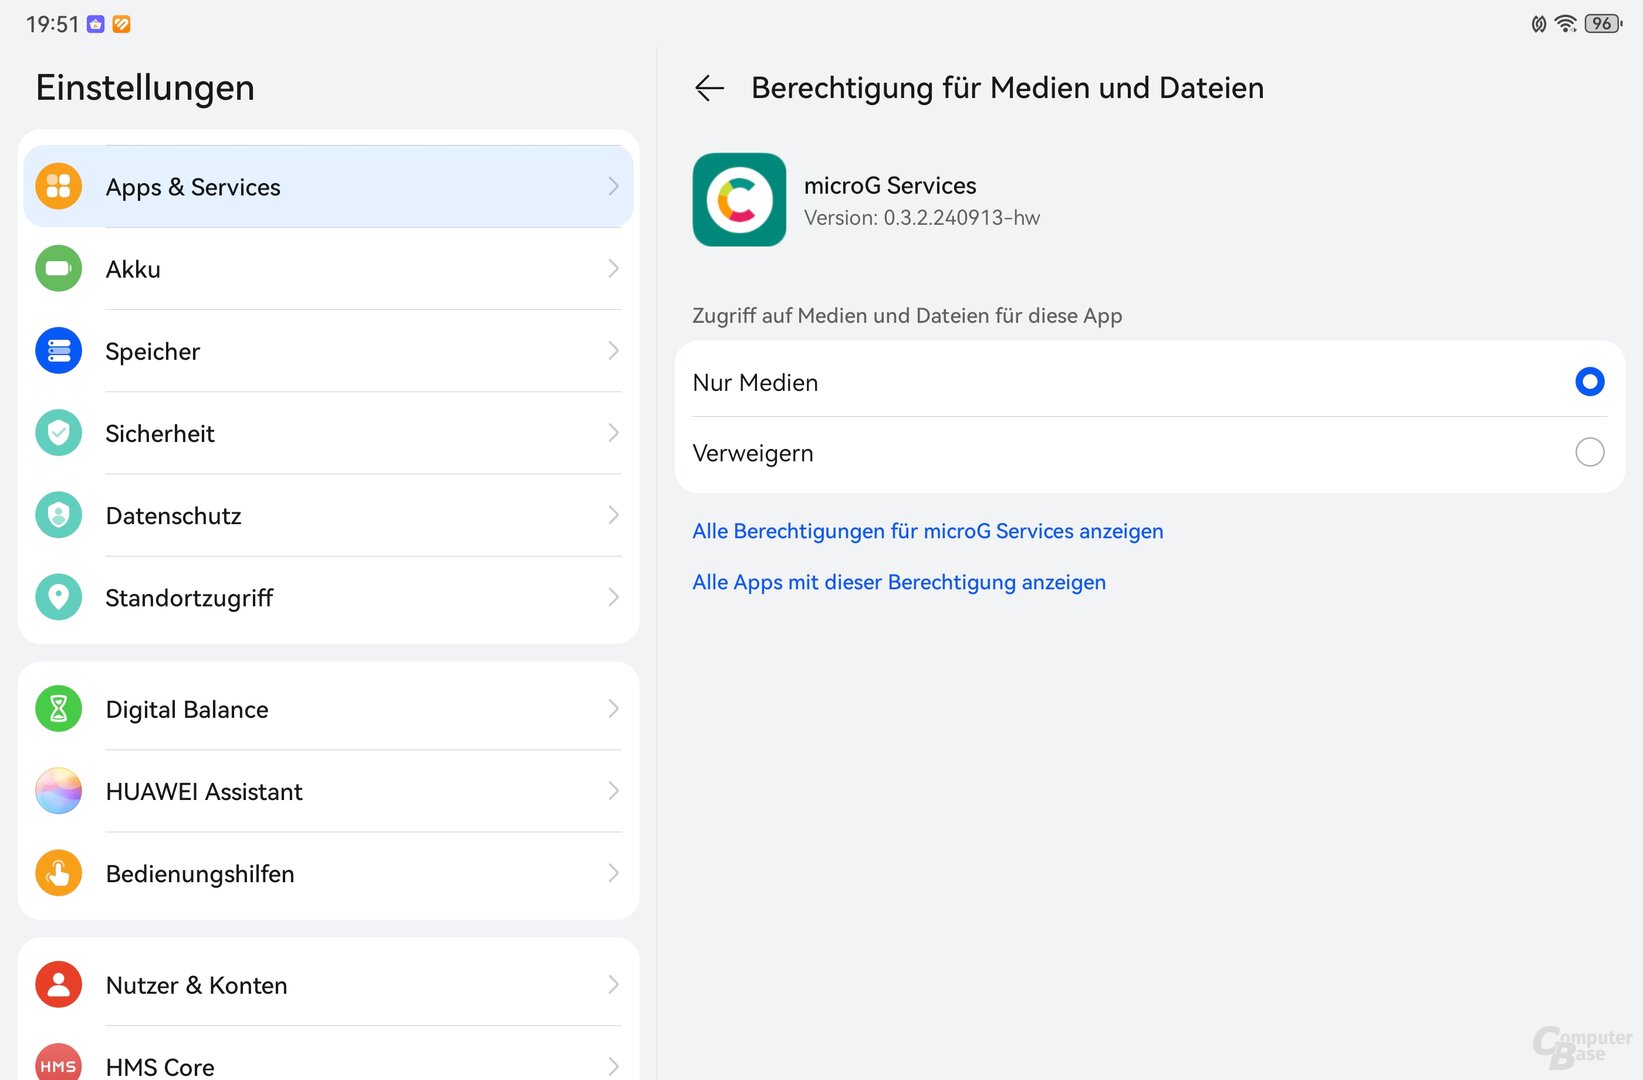1643x1080 pixels.
Task: Tap the Datenschutz privacy shield icon
Action: (x=59, y=515)
